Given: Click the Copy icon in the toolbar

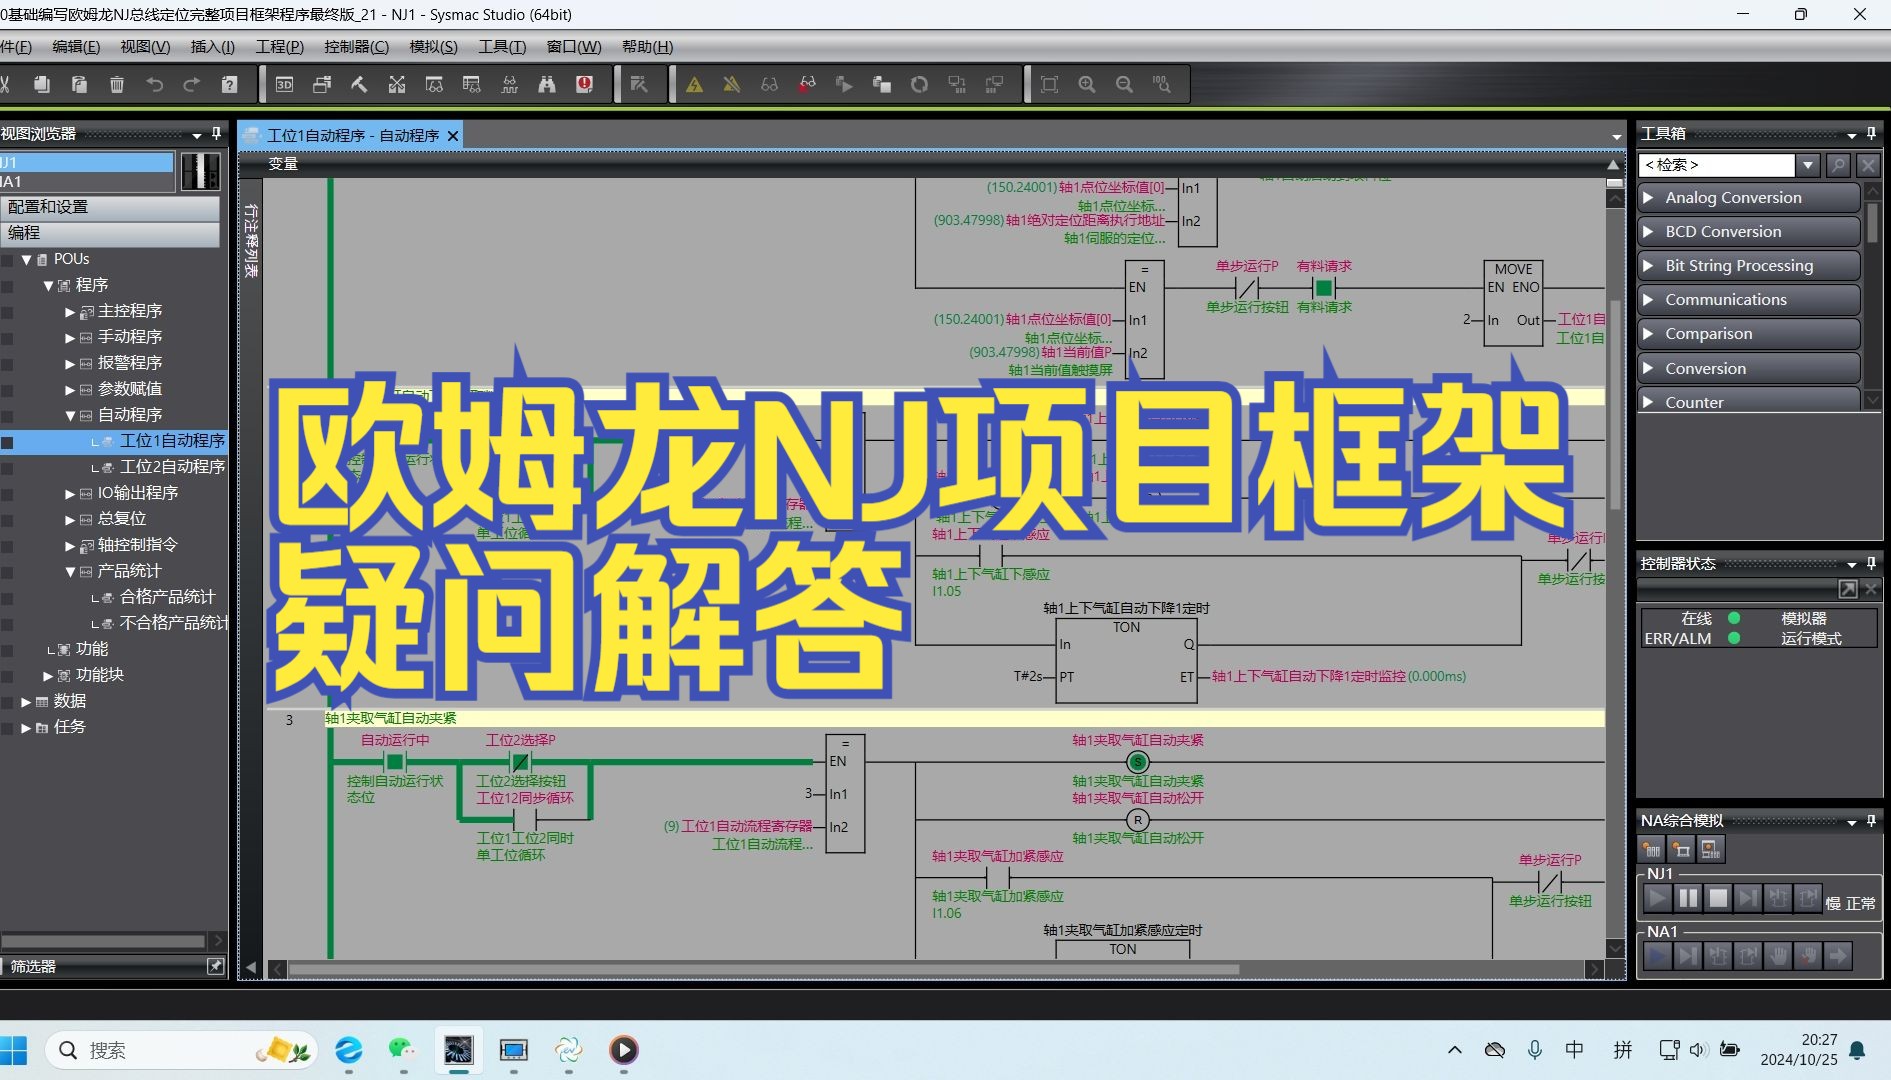Looking at the screenshot, I should 41,85.
